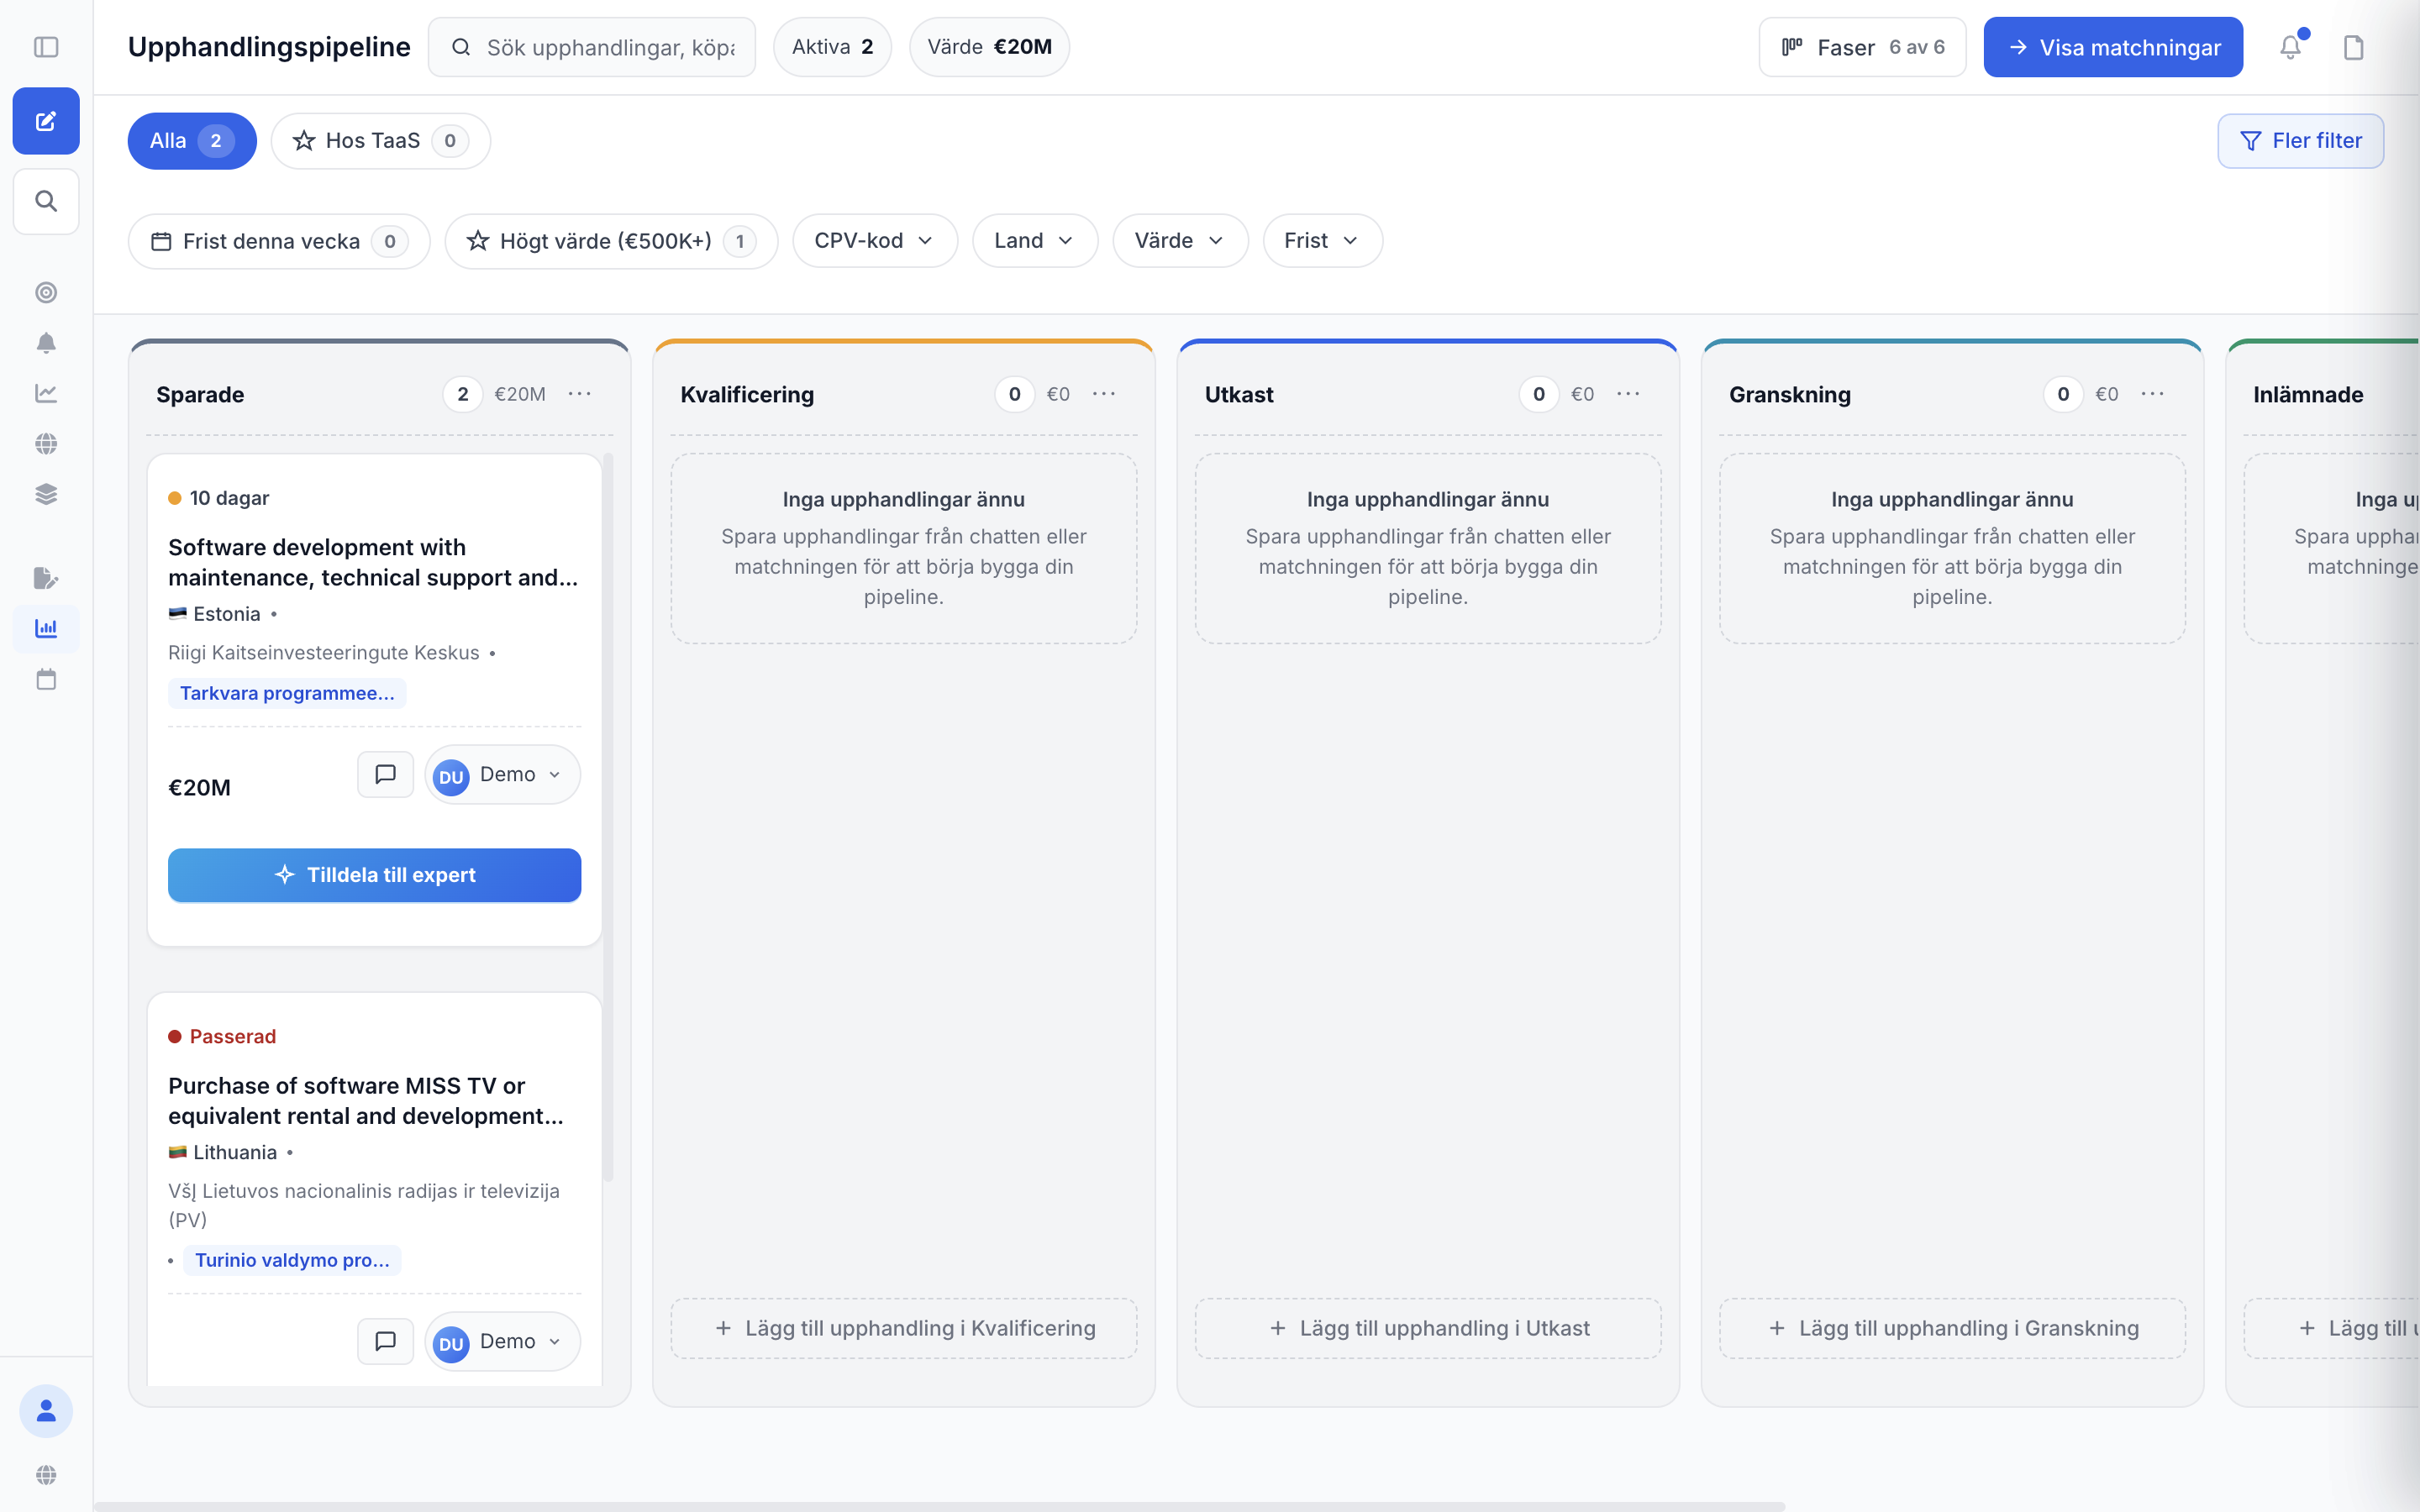This screenshot has width=2420, height=1512.
Task: Open the sidebar search icon
Action: click(46, 201)
